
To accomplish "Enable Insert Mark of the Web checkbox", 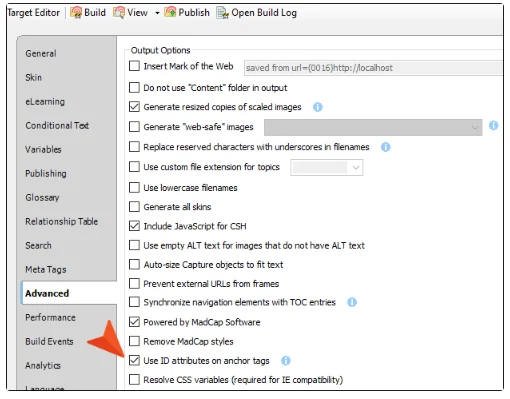I will coord(134,66).
